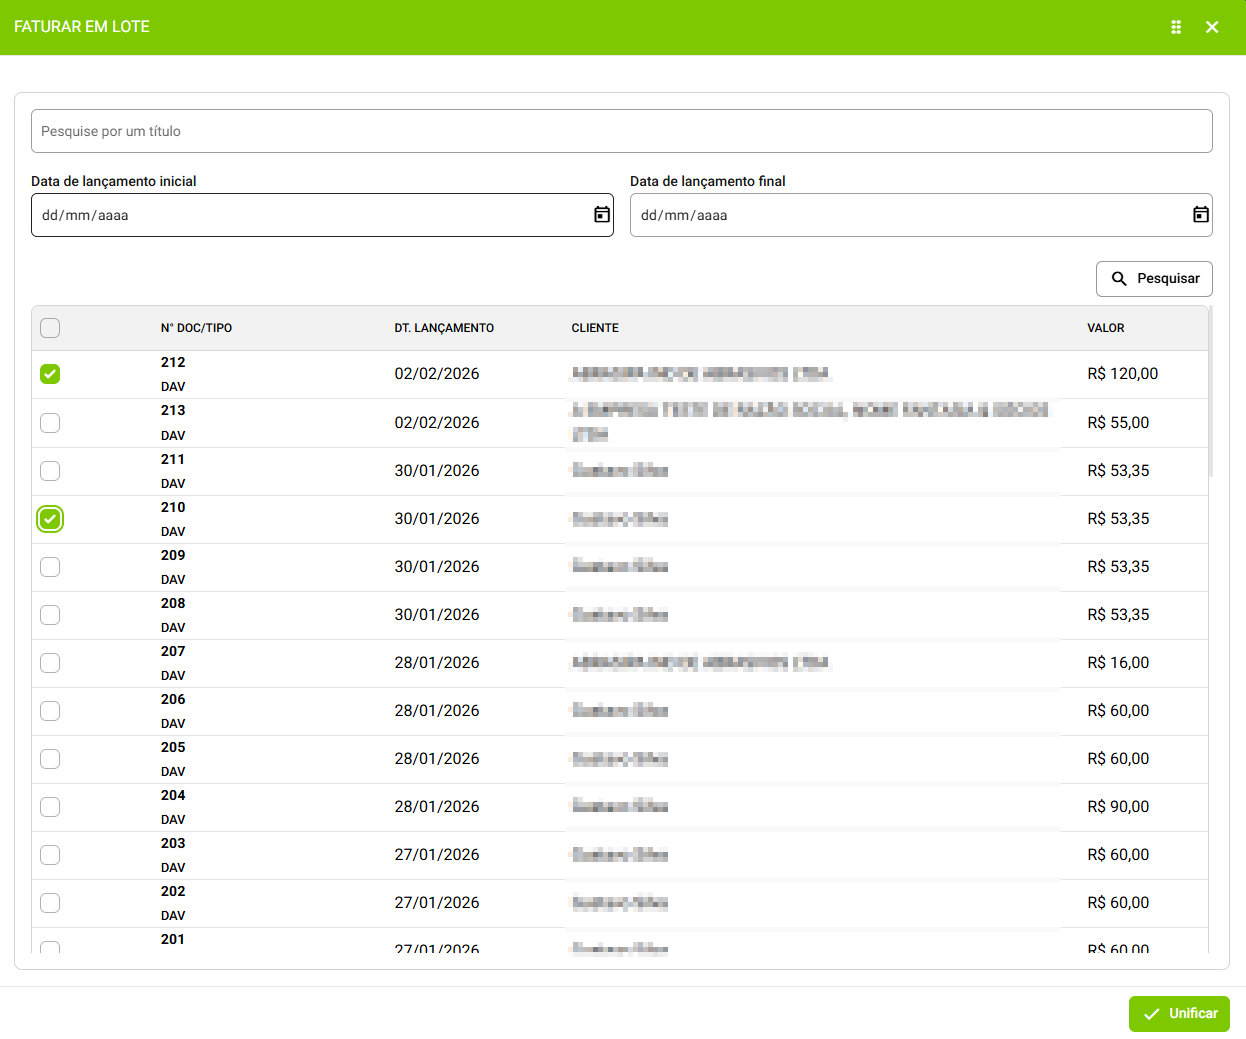Toggle the select-all checkbox in table header
Viewport: 1246px width, 1039px height.
(50, 328)
